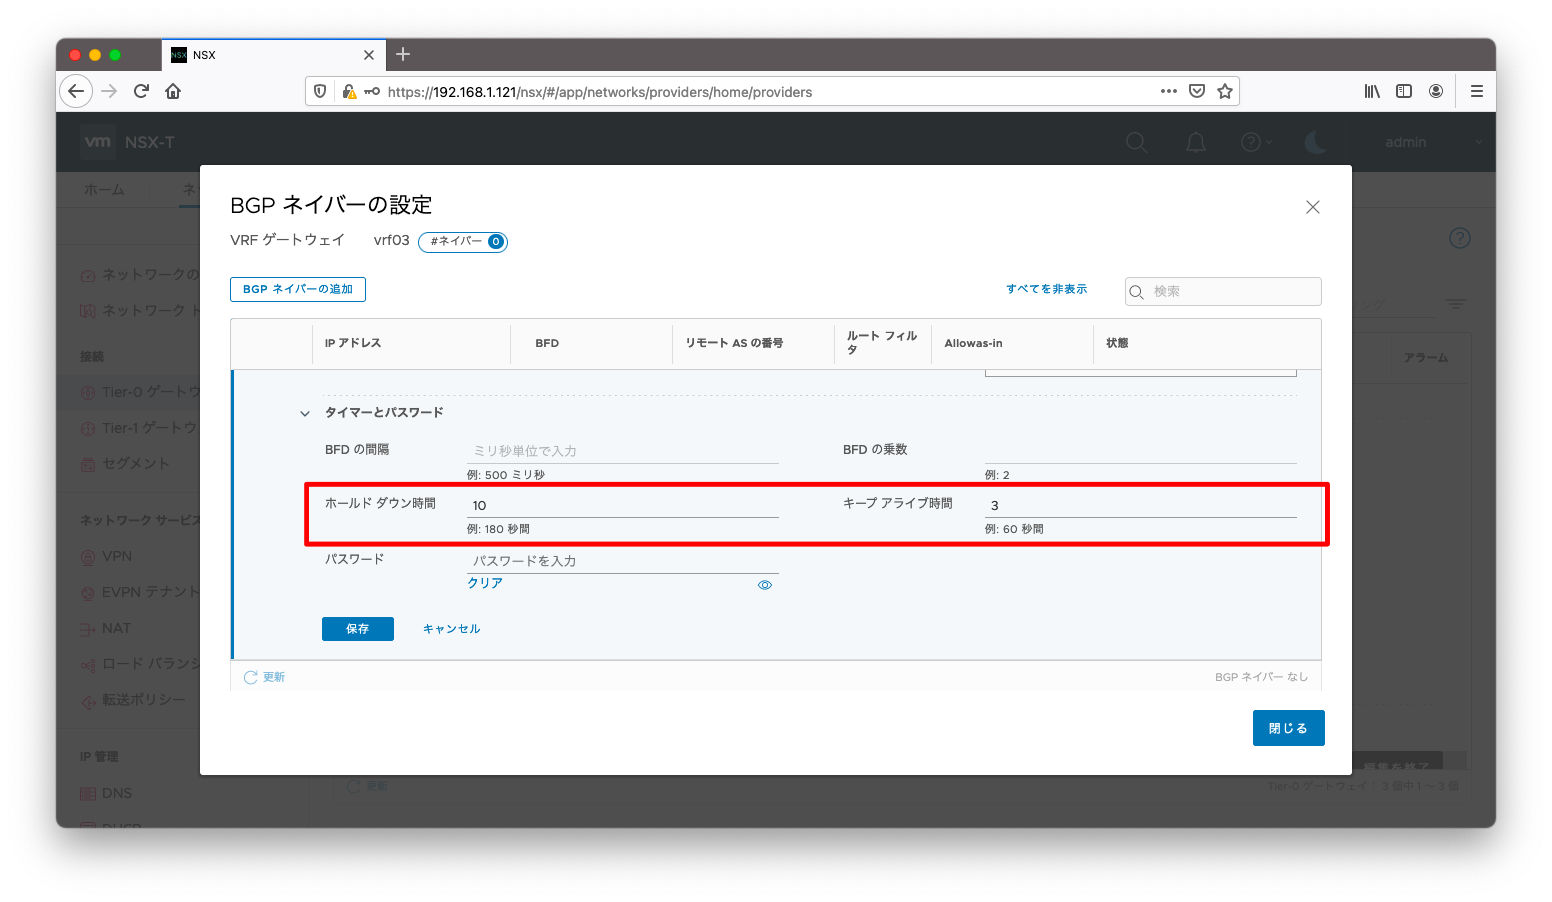Click the Pocket save icon
This screenshot has width=1552, height=902.
(1197, 91)
